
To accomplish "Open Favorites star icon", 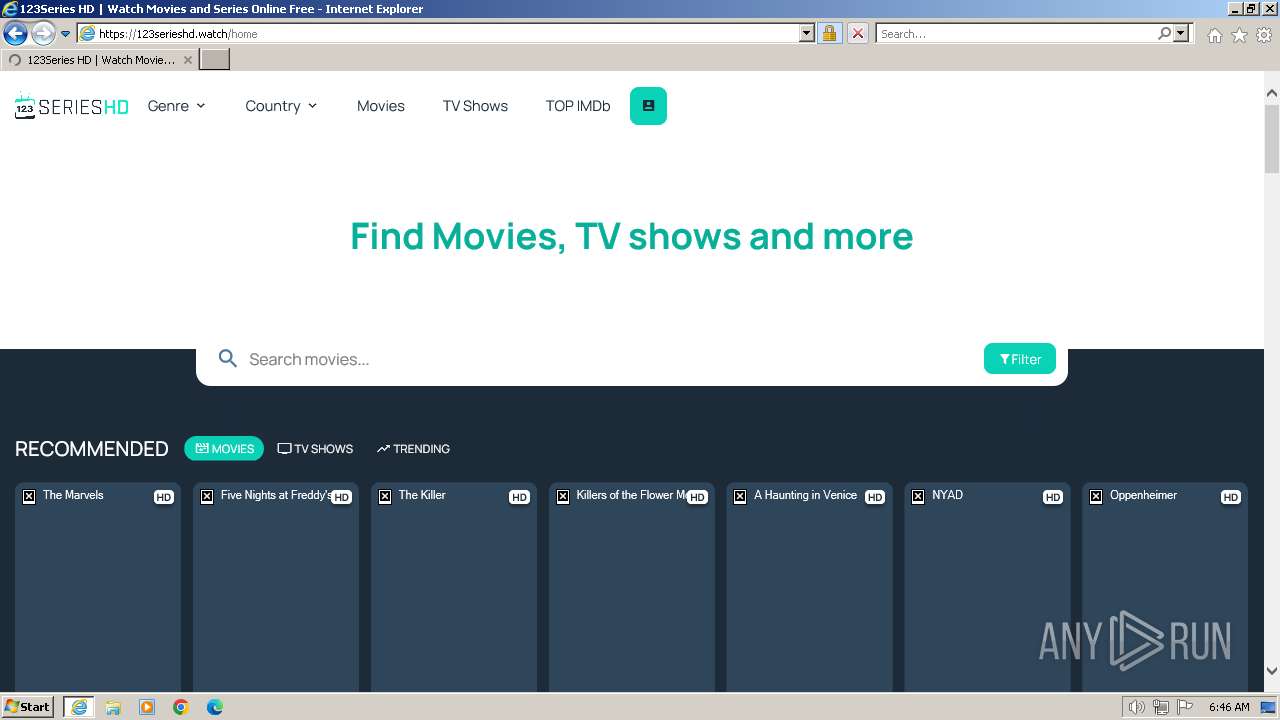I will [1239, 35].
